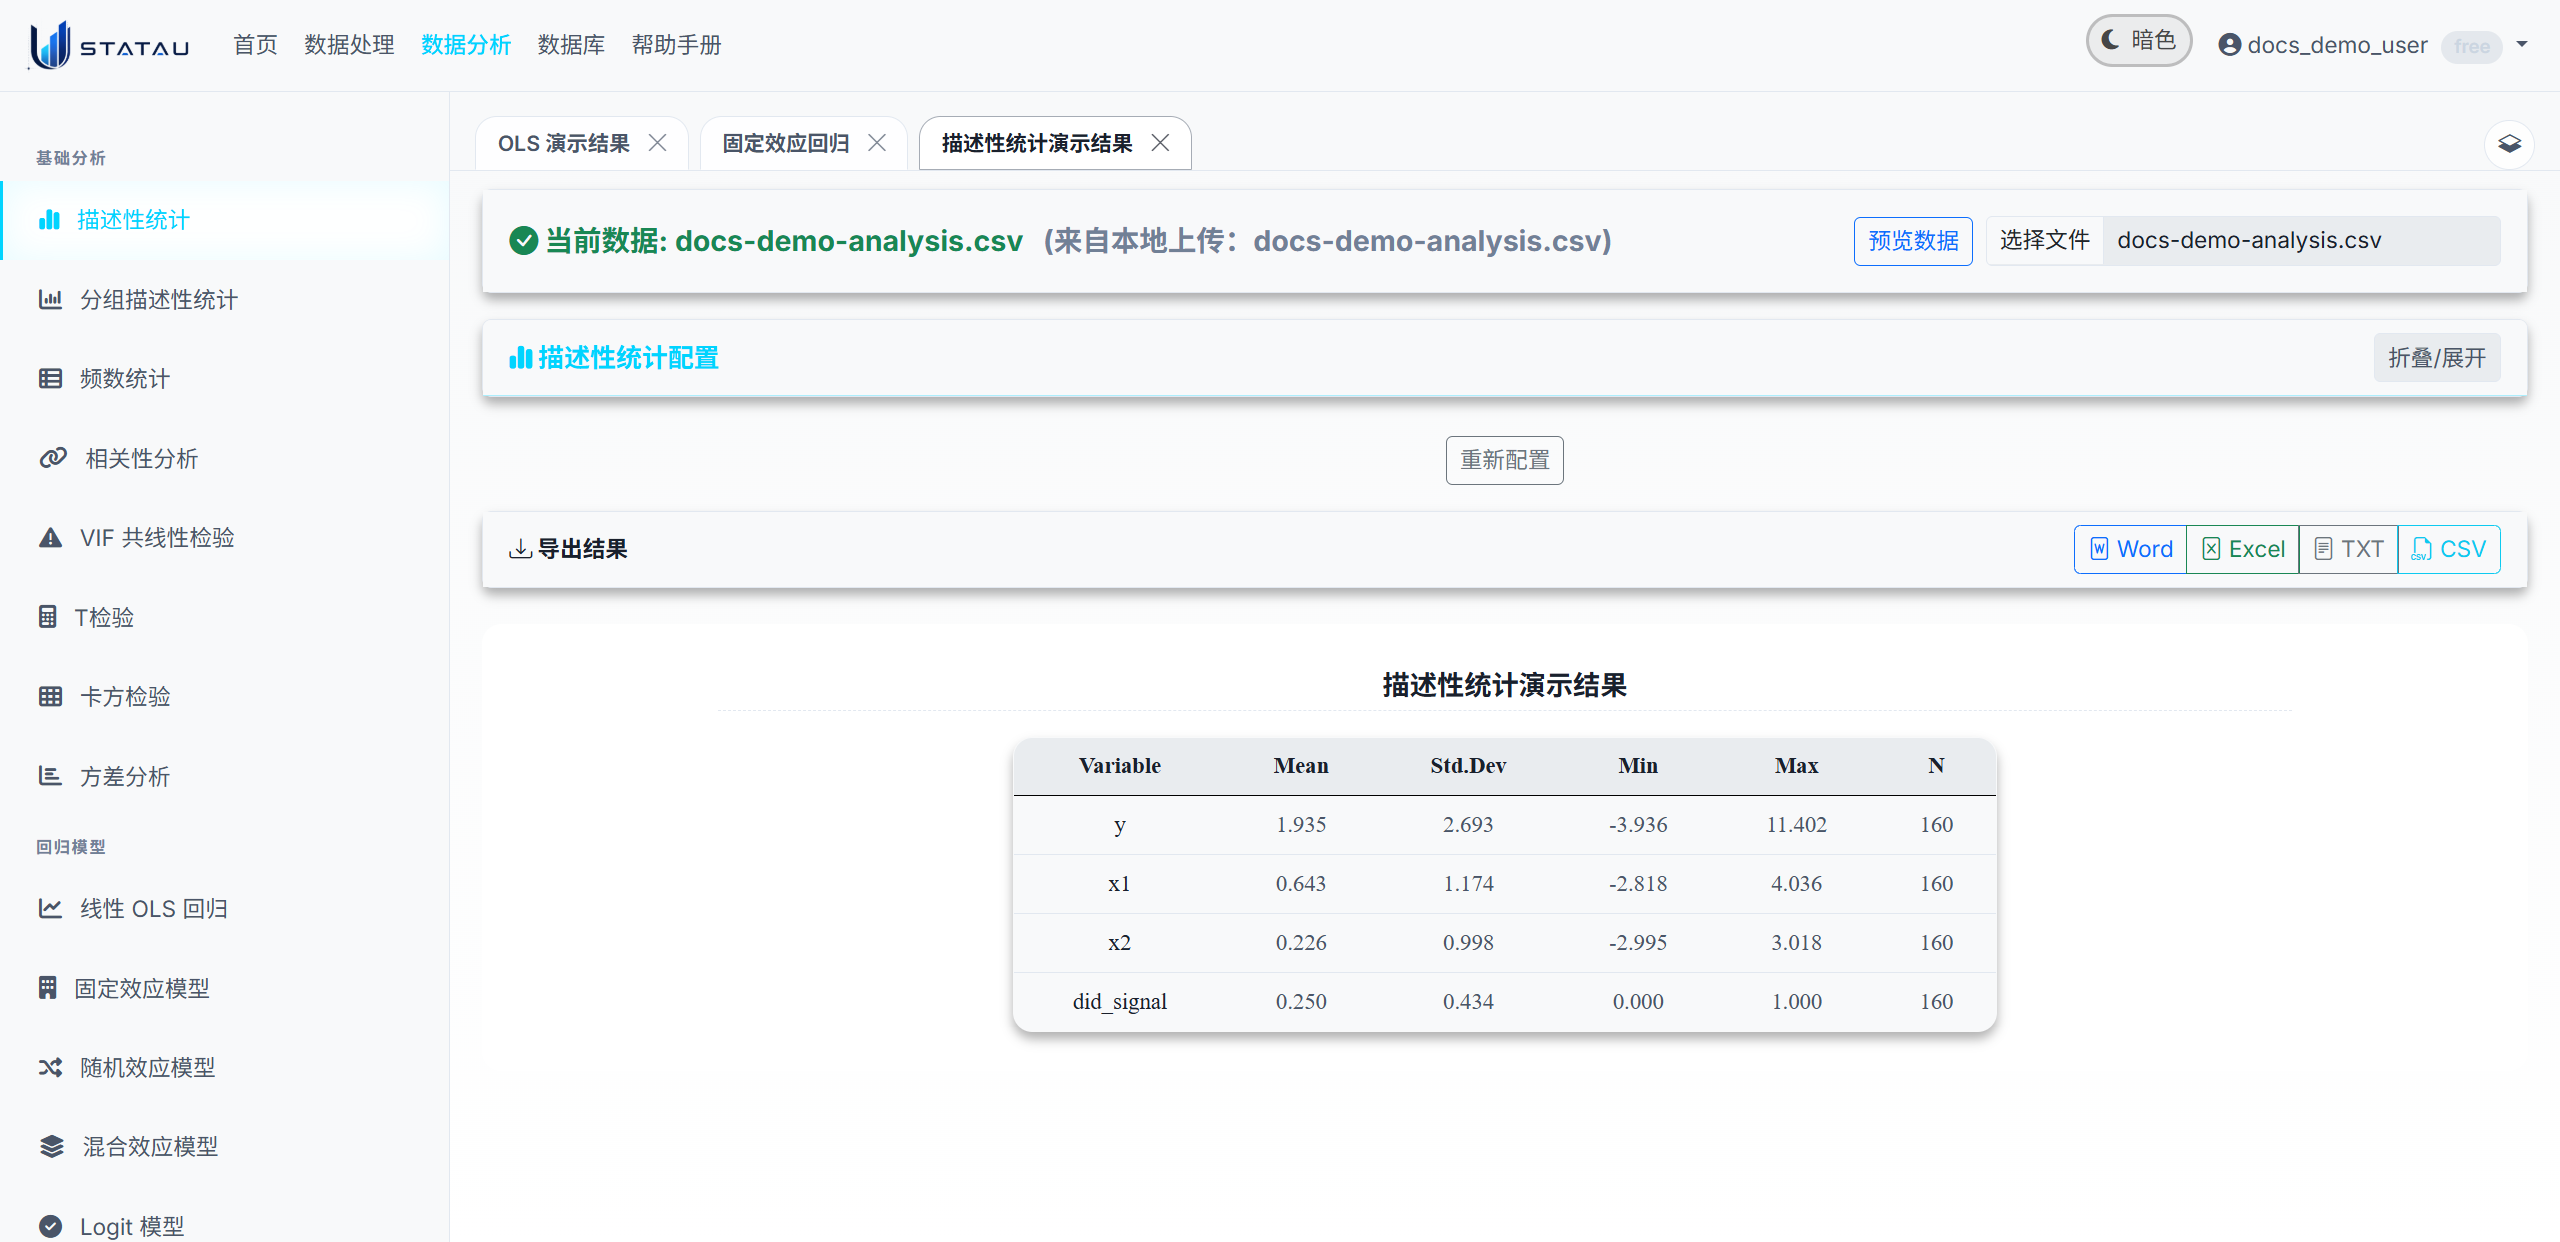
Task: Click the docs_demo_user name
Action: click(2337, 45)
